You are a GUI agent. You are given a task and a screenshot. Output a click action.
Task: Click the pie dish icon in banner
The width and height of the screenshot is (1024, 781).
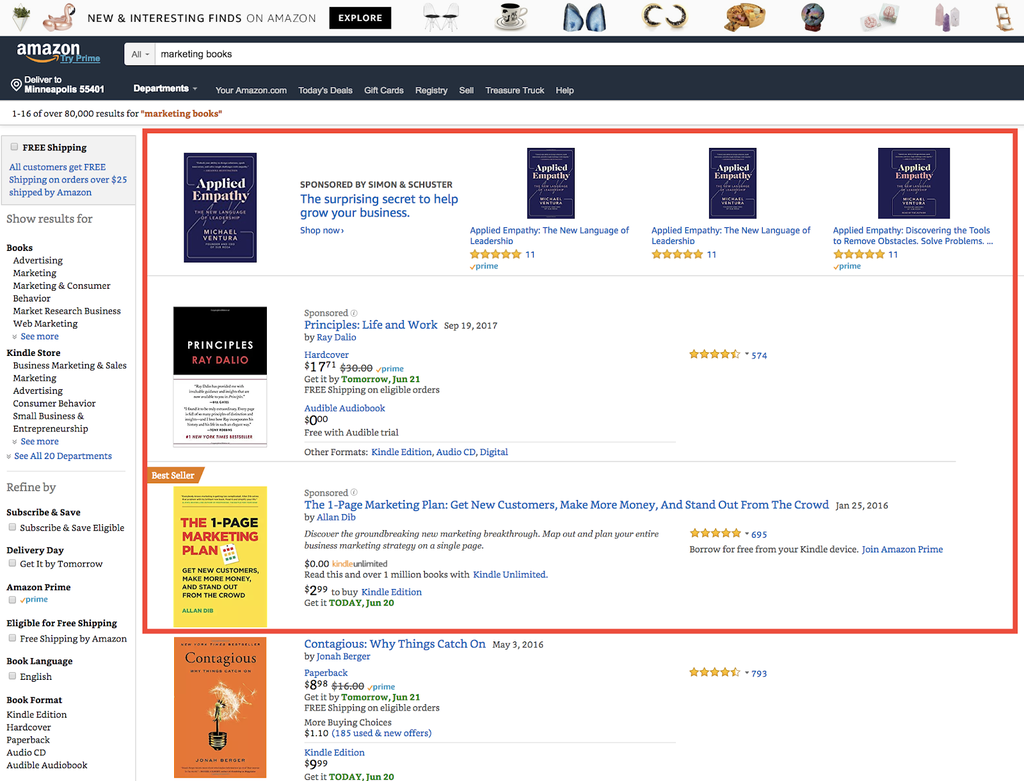[744, 17]
